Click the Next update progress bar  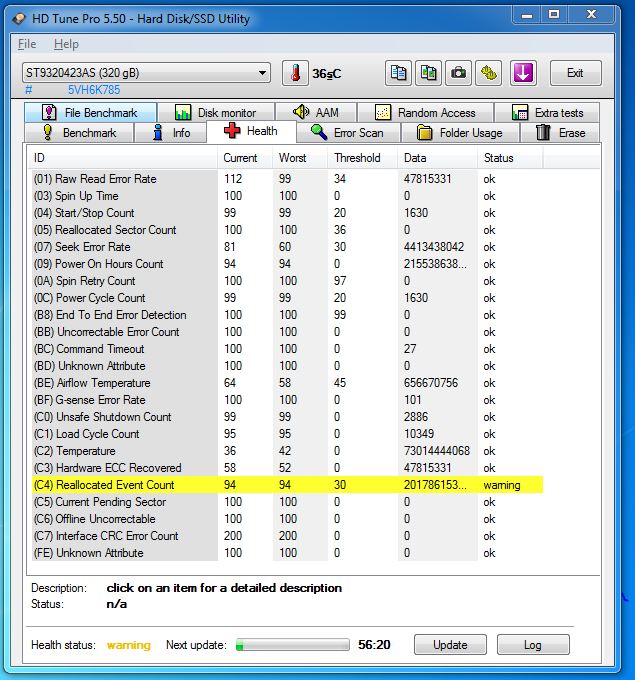point(292,644)
